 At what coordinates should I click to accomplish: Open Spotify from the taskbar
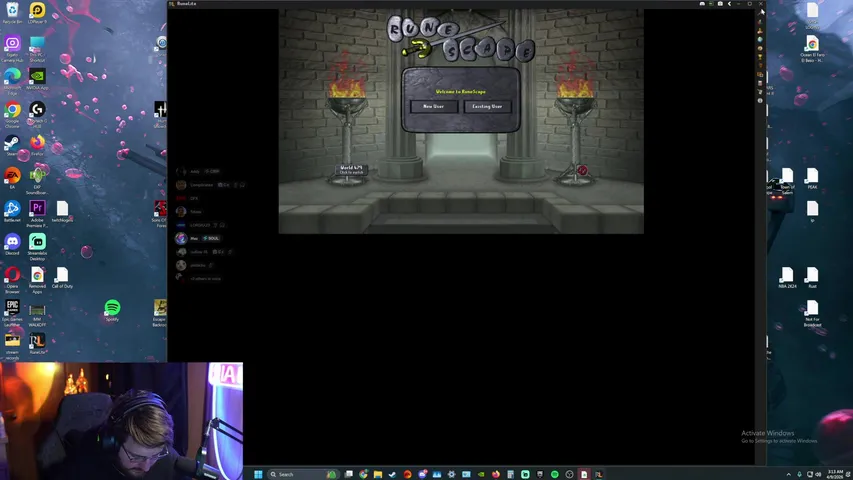(x=554, y=474)
